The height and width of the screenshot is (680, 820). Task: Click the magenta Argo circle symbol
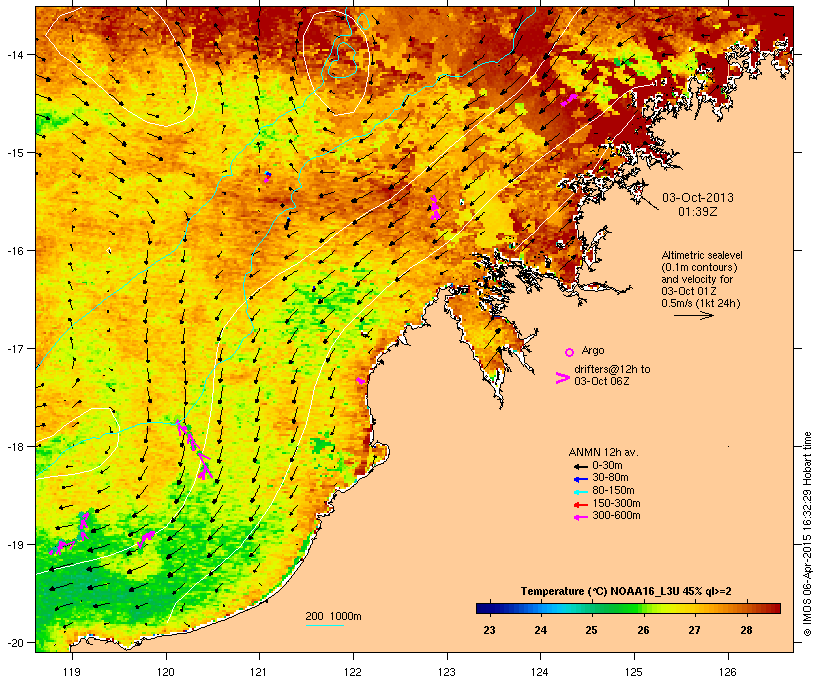570,352
